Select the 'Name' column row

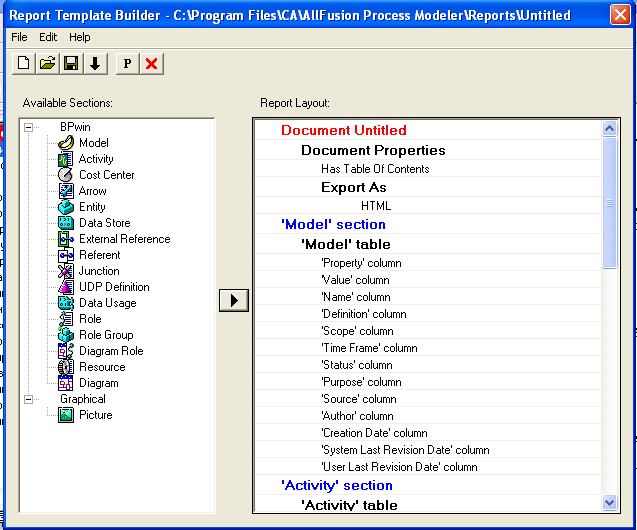tap(428, 297)
